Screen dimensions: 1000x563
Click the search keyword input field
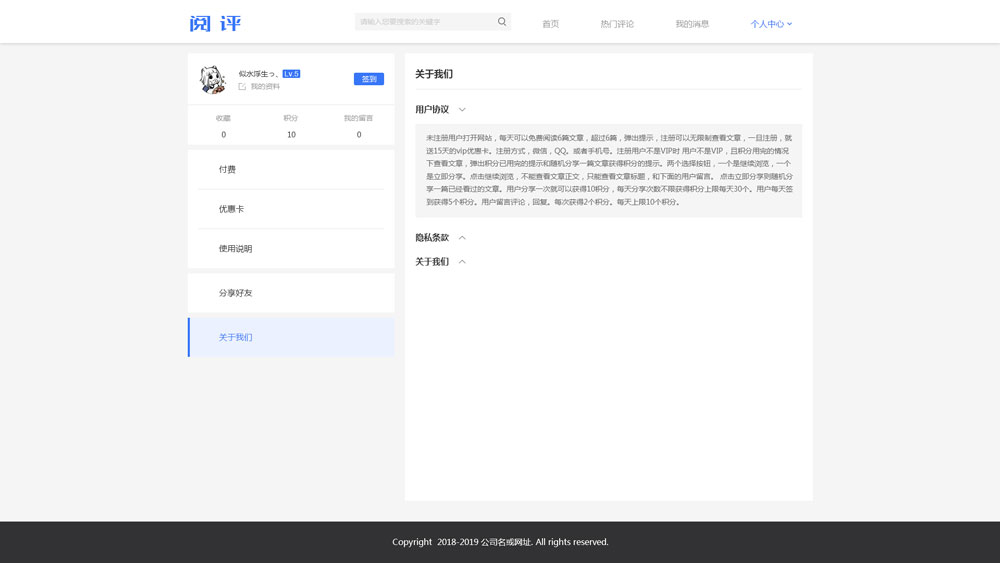tap(425, 22)
